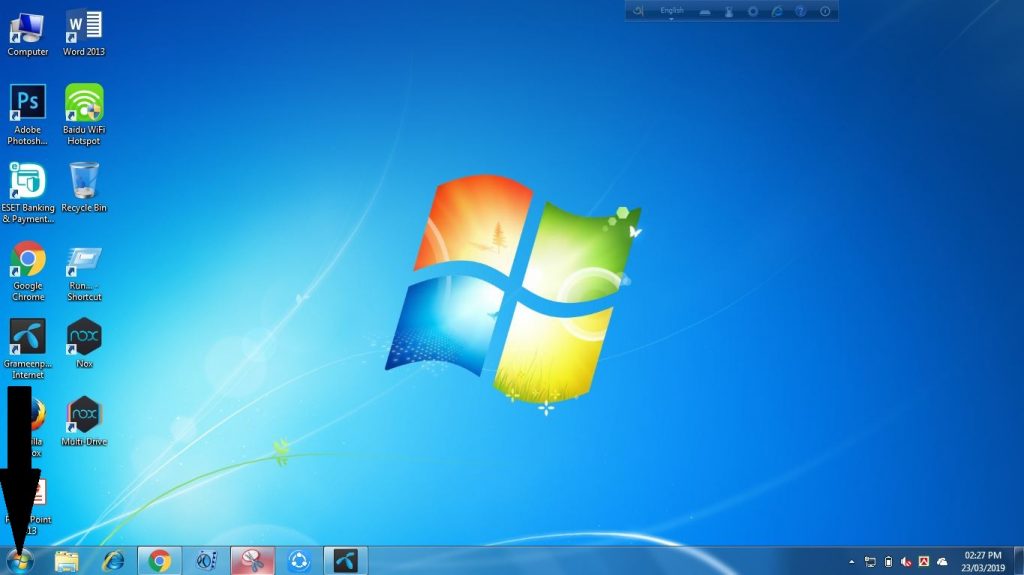Open the film-strip media app on taskbar
Viewport: 1024px width, 575px height.
[206, 561]
